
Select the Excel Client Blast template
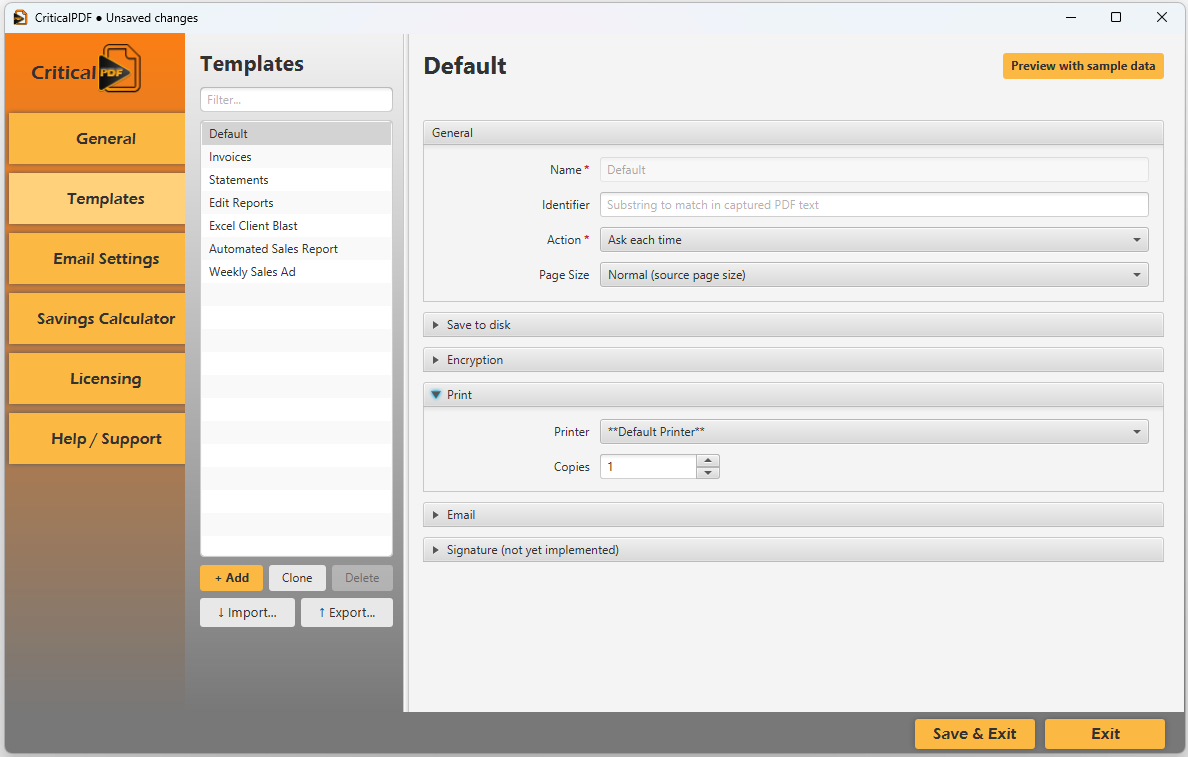pos(296,226)
